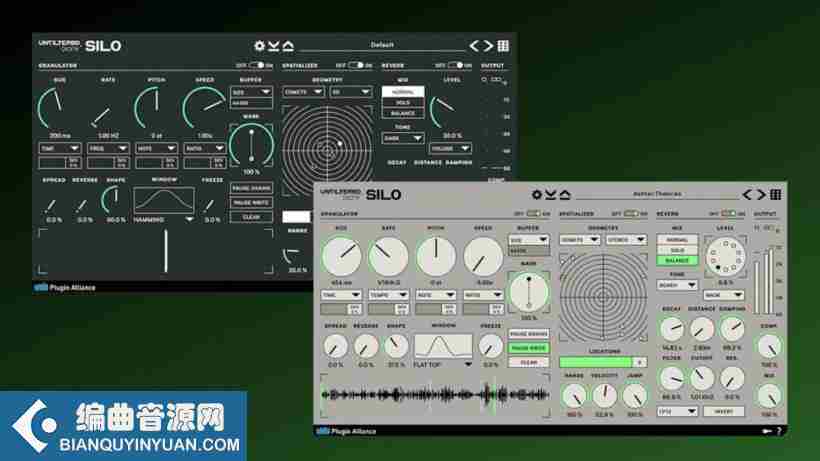Click Clear button in light window
Screen dimensions: 820x461
point(528,362)
